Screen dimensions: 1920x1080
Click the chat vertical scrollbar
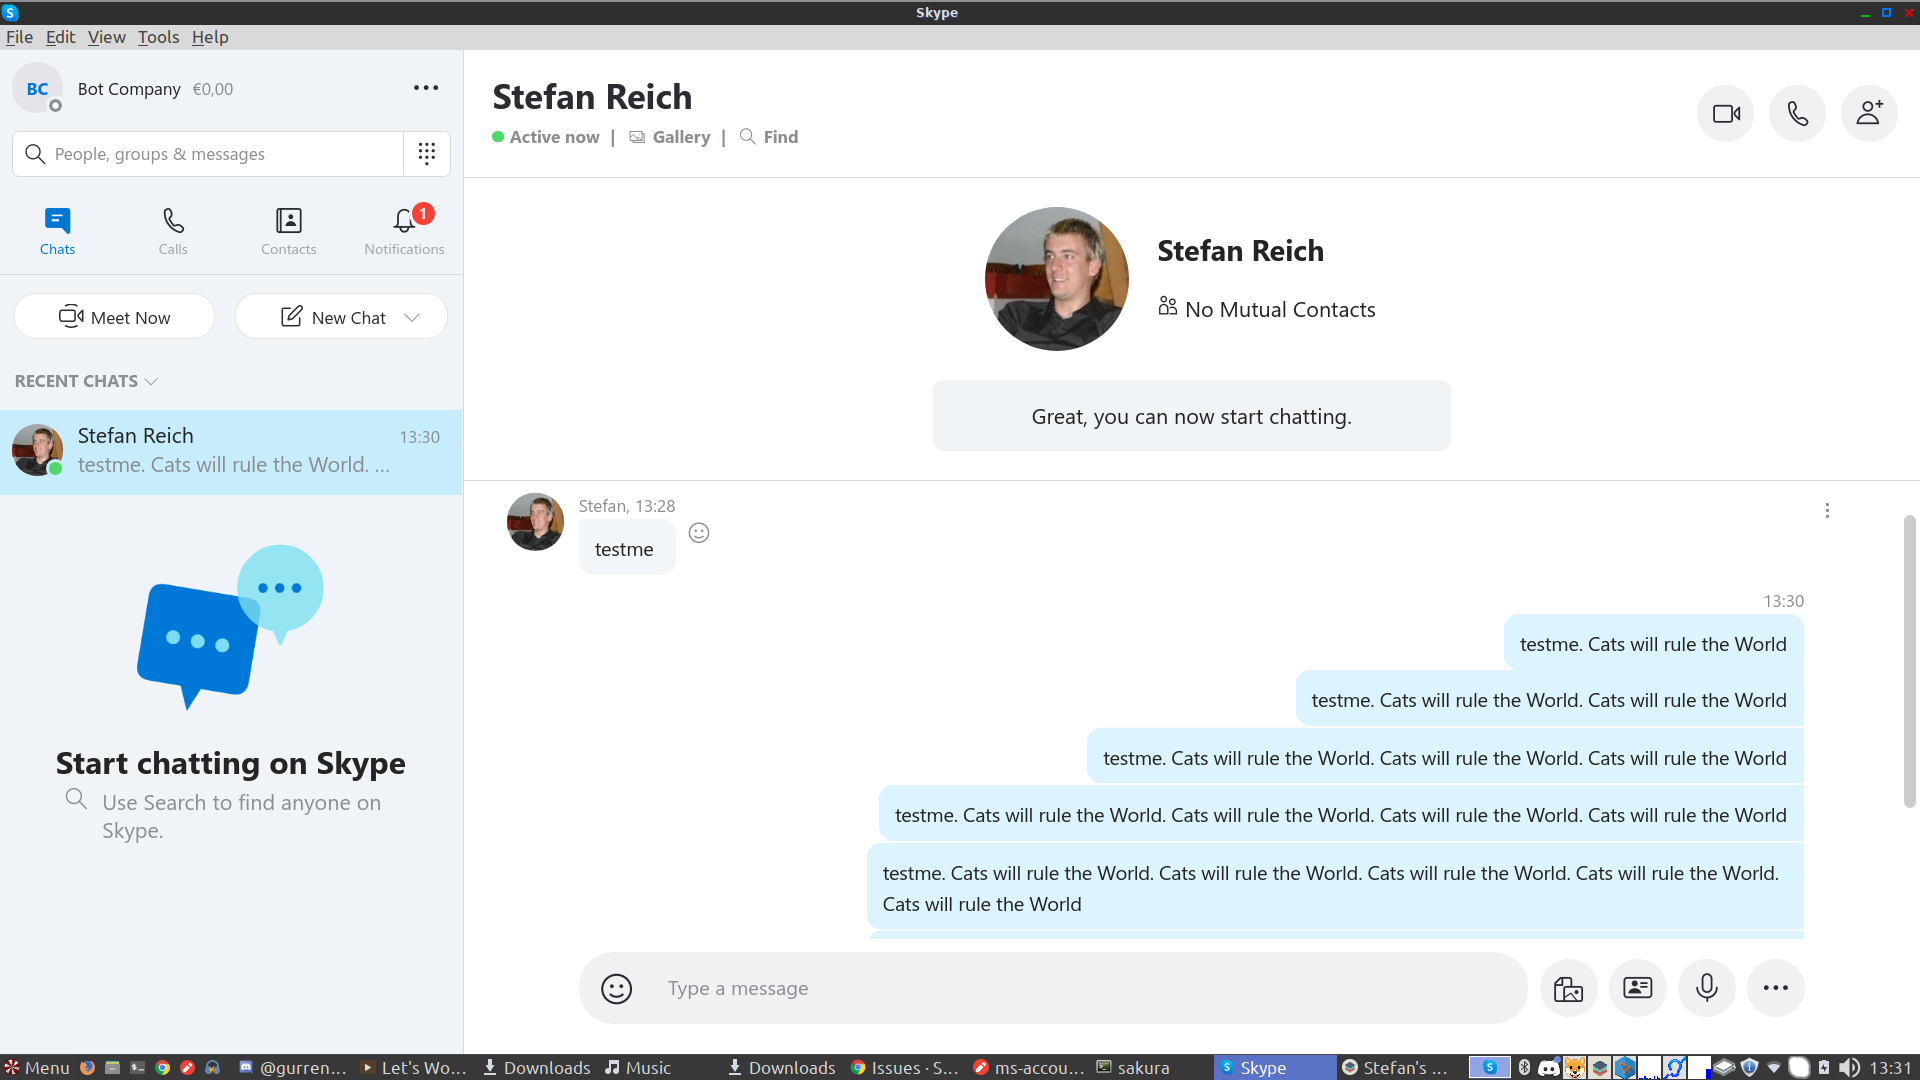tap(1909, 660)
